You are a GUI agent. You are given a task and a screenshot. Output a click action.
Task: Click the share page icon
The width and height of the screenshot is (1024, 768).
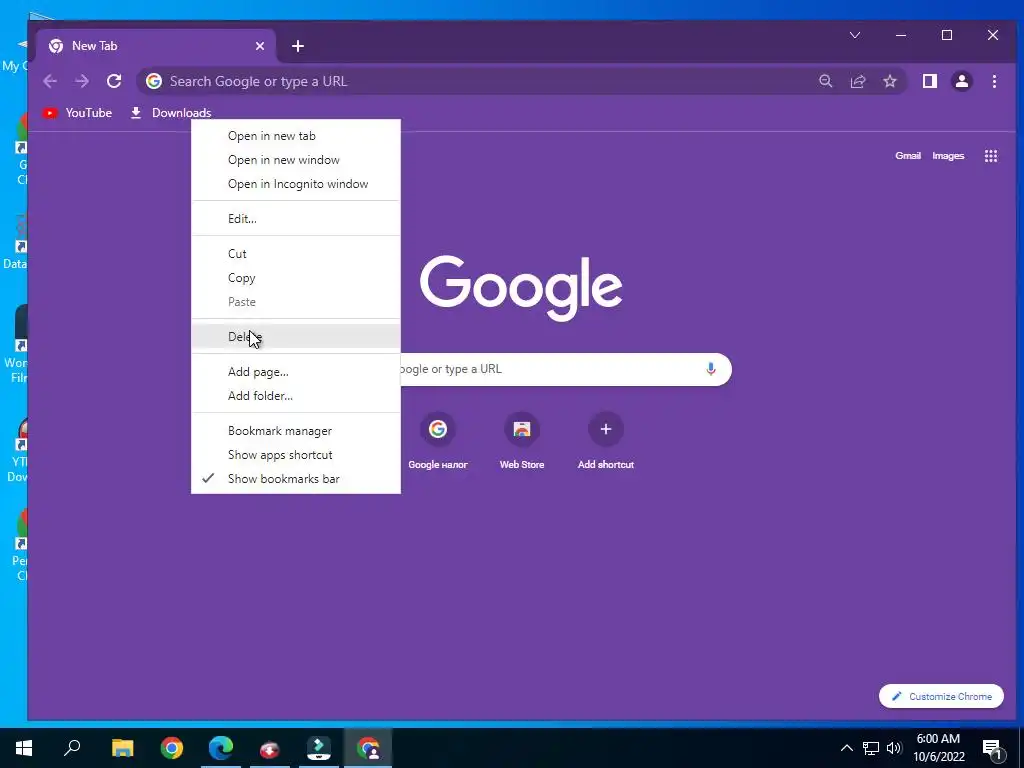click(x=857, y=81)
